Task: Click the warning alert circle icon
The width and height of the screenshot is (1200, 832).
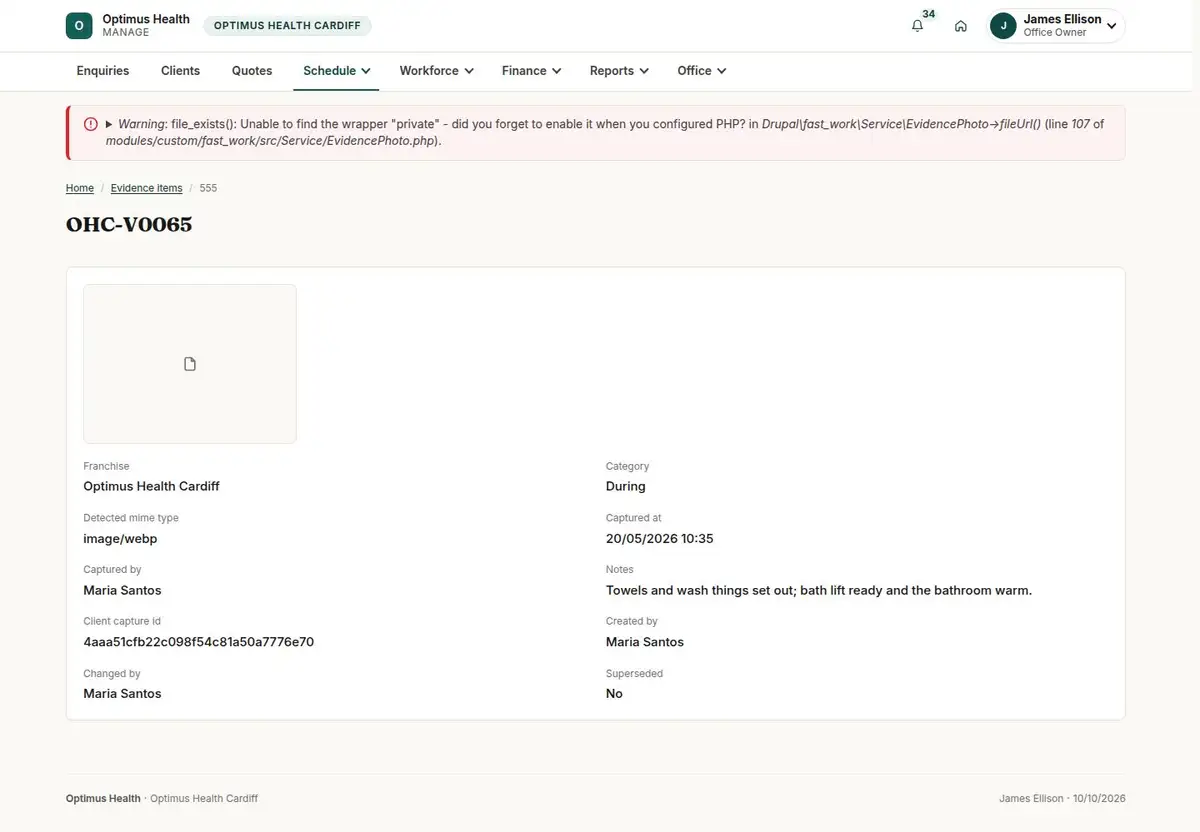Action: (91, 124)
